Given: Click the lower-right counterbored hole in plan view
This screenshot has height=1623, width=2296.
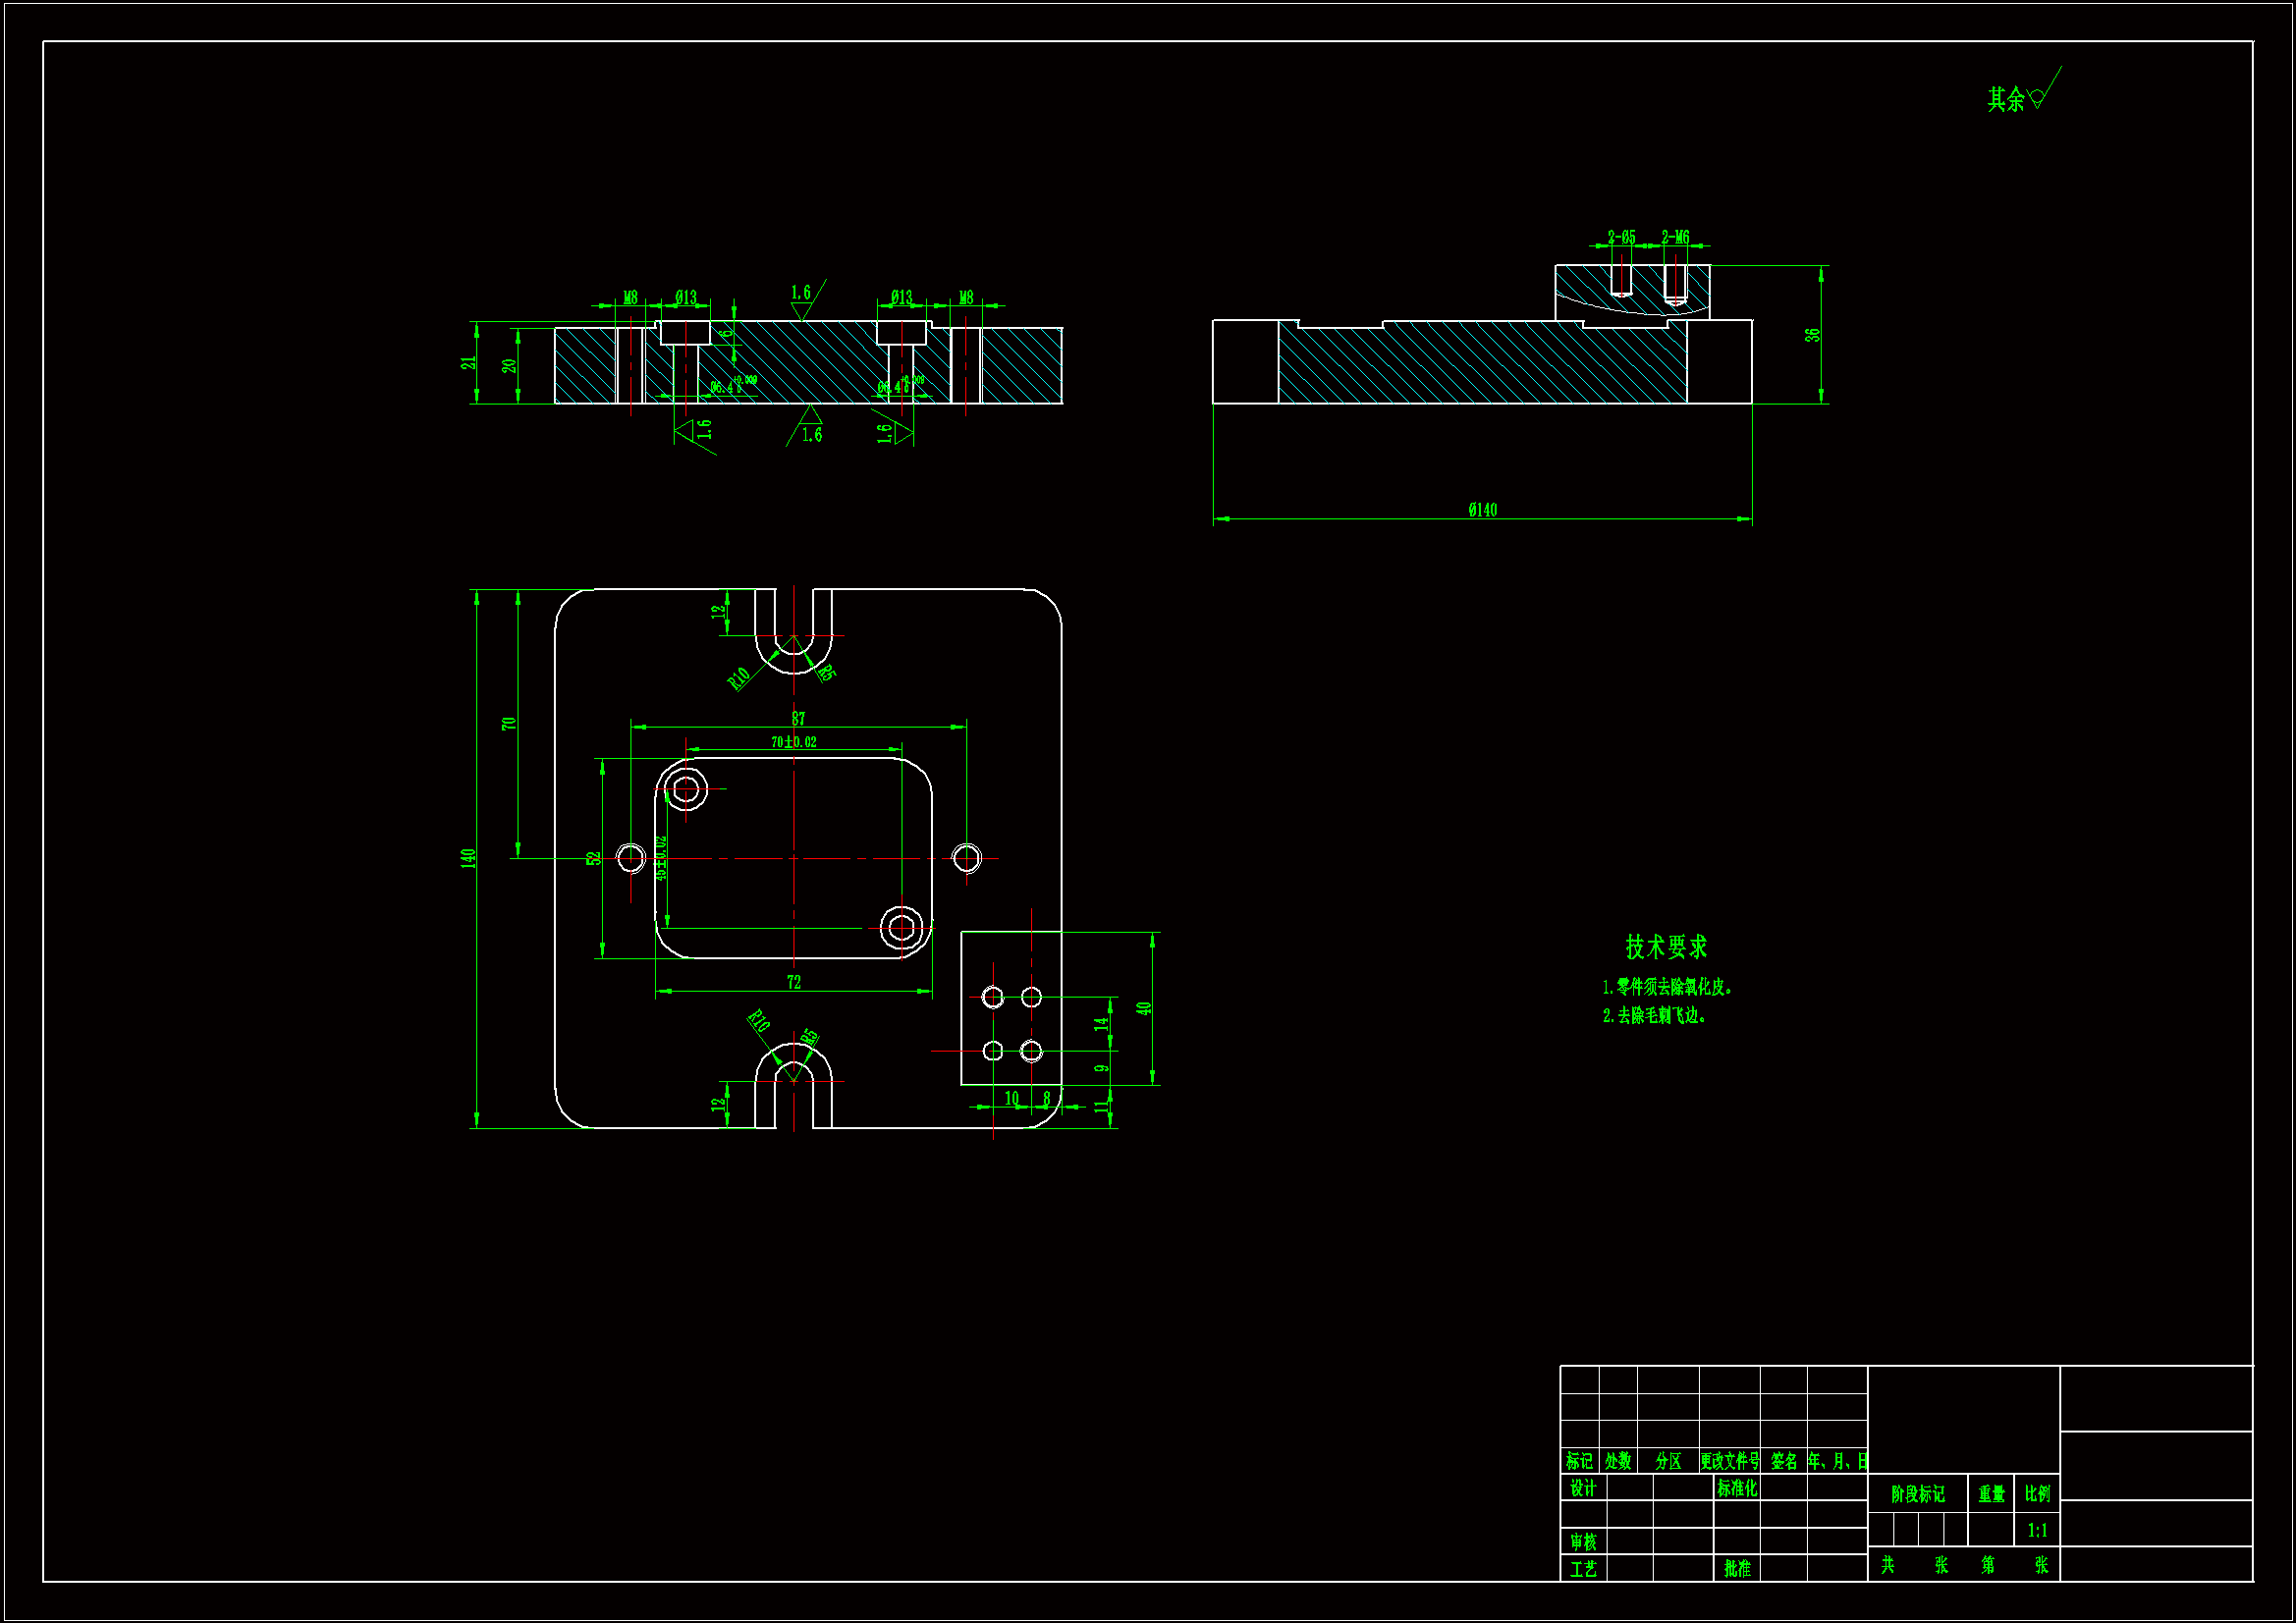Looking at the screenshot, I should coord(901,928).
